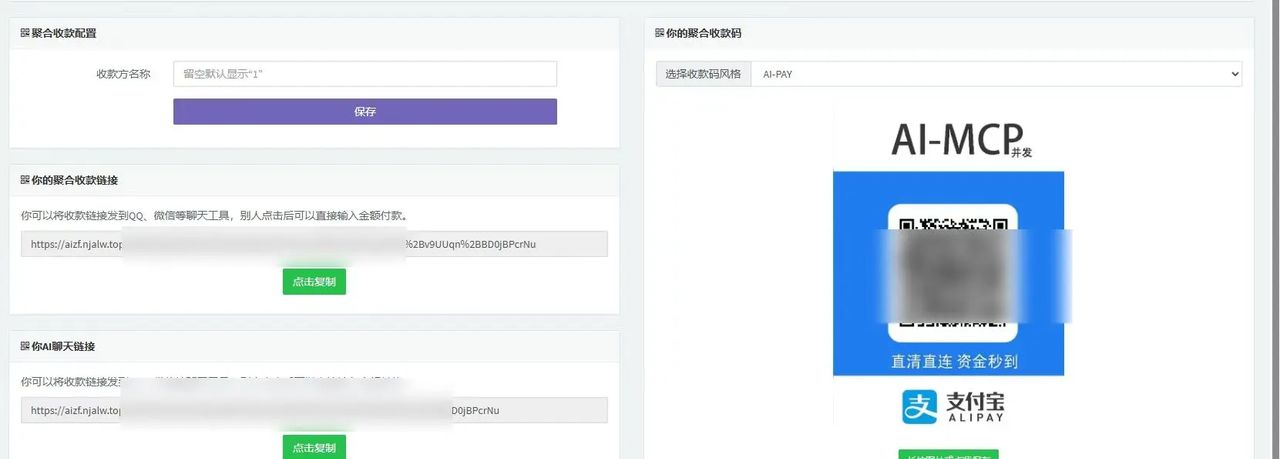Click the 收款方名称 label
Image resolution: width=1280 pixels, height=459 pixels.
(x=123, y=74)
